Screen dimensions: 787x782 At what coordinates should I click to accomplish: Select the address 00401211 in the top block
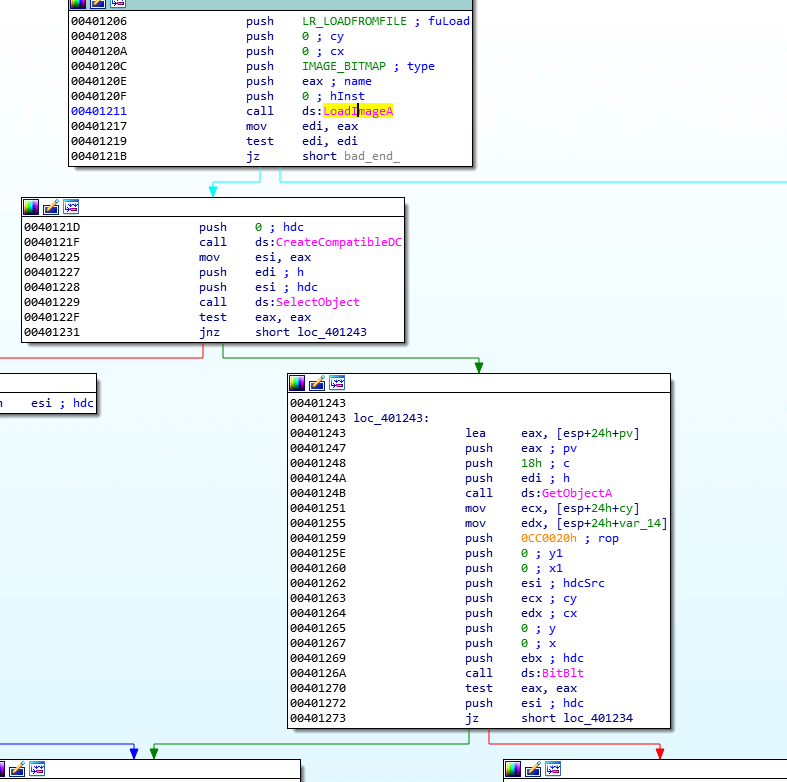pyautogui.click(x=99, y=111)
